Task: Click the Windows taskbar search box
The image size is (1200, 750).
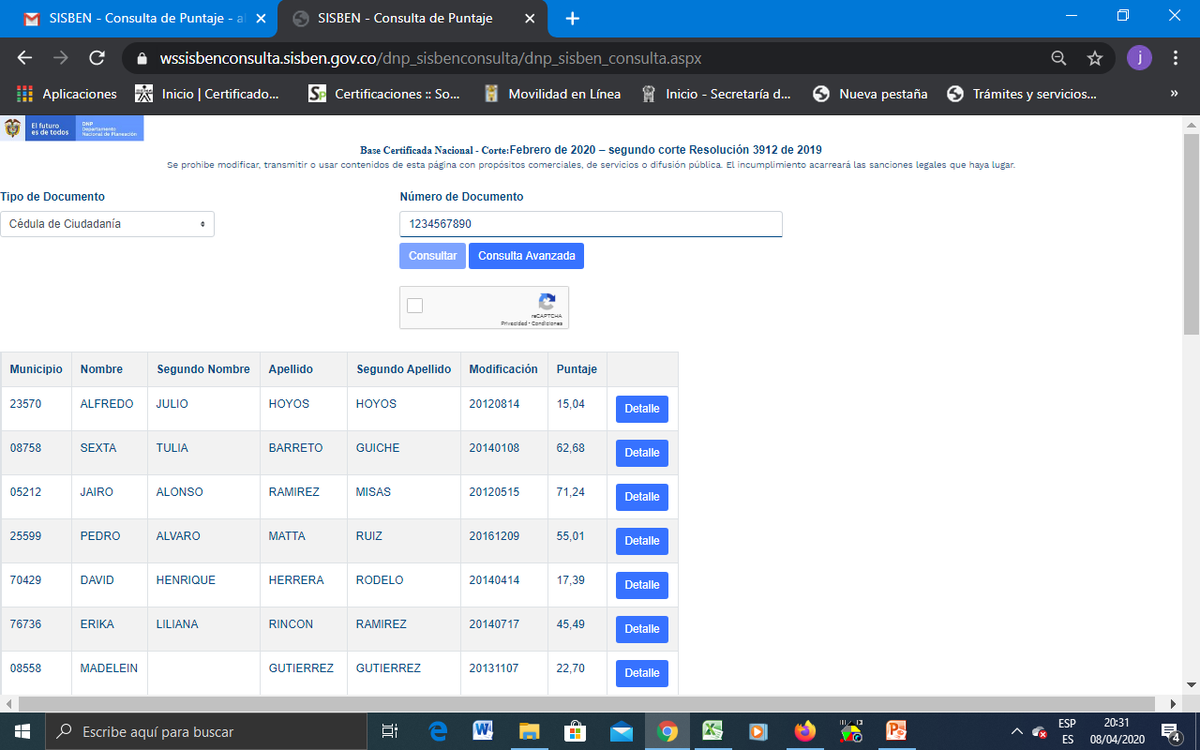Action: 206,731
